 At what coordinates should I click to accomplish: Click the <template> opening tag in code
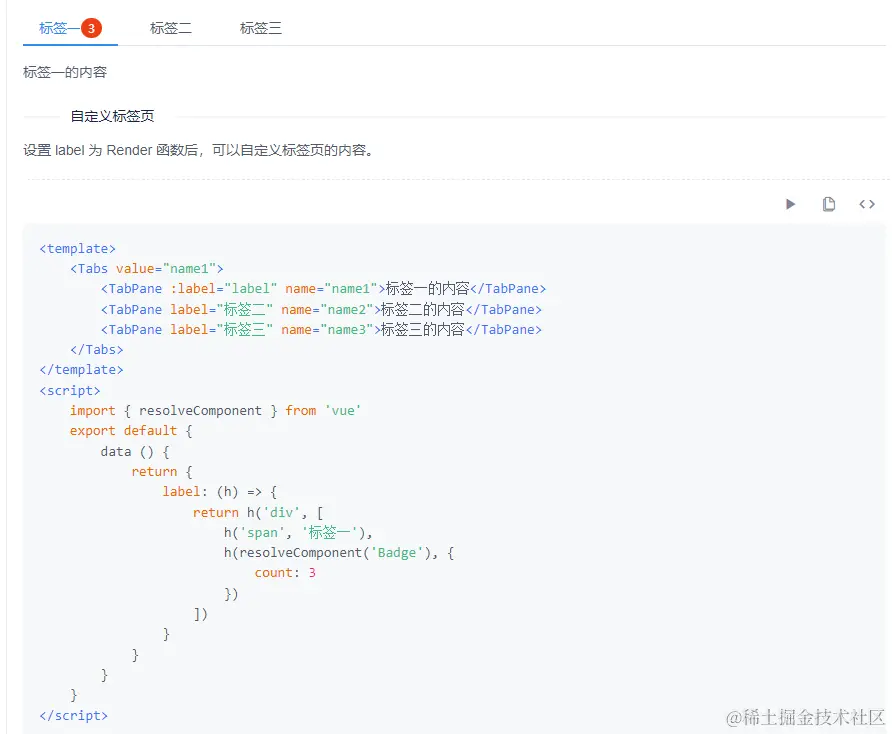[x=77, y=248]
